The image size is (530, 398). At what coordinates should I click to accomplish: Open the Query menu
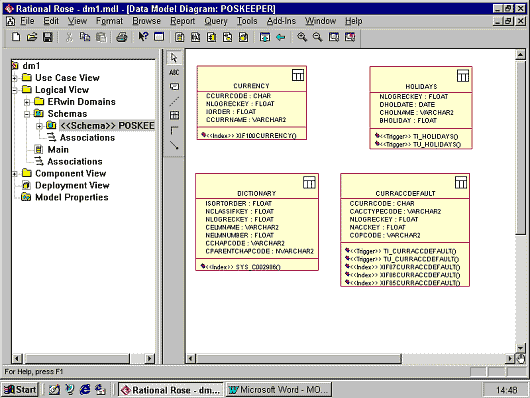[x=216, y=21]
